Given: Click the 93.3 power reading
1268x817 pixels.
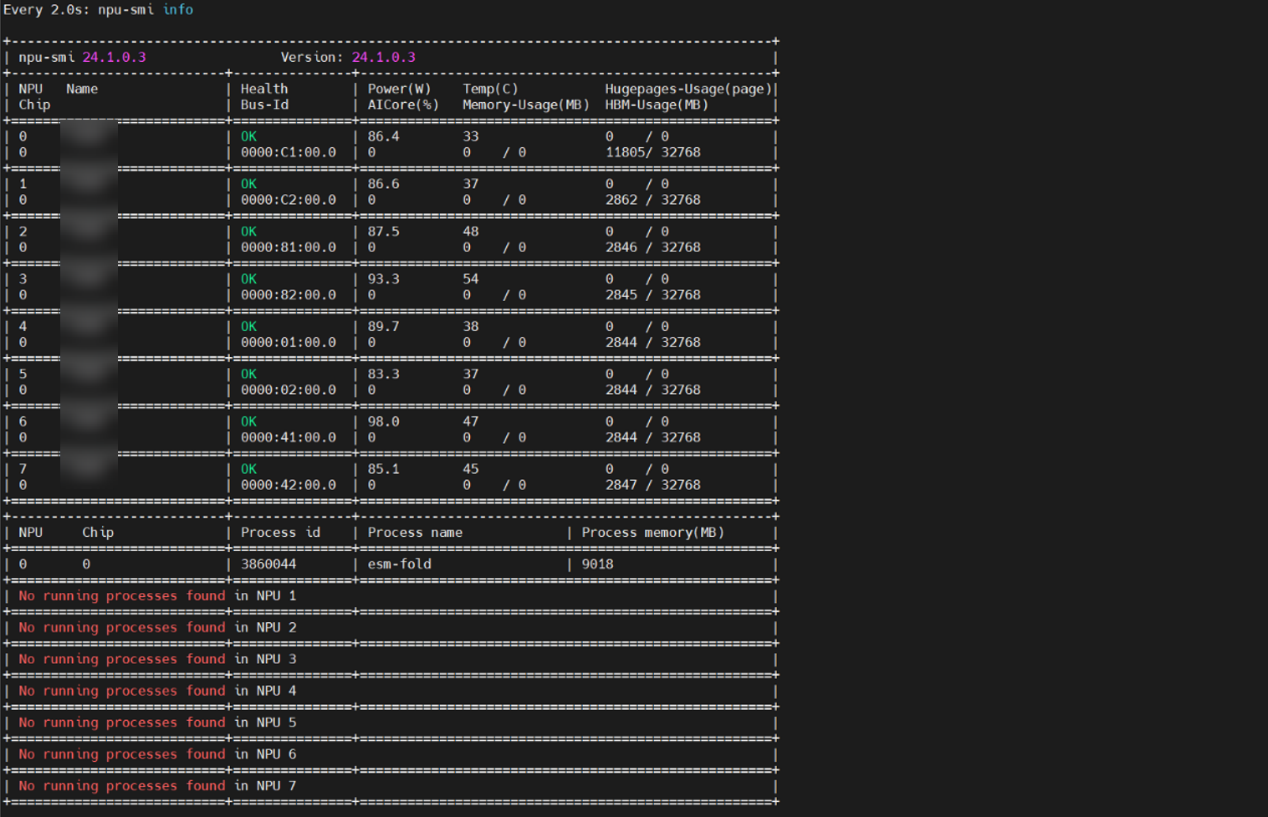Looking at the screenshot, I should pyautogui.click(x=383, y=279).
